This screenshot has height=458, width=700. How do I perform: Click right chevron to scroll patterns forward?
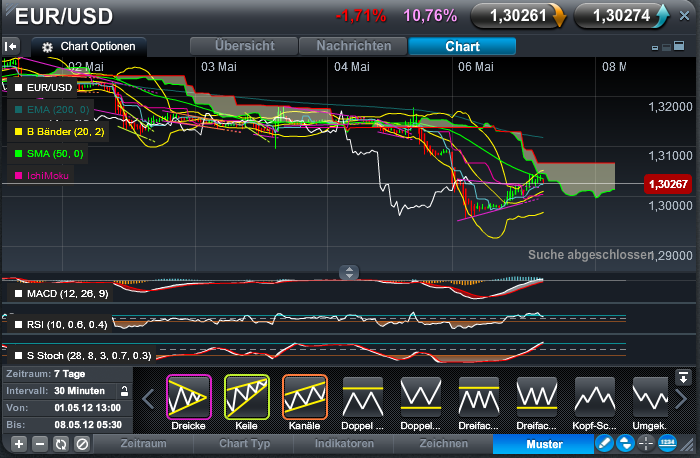(x=681, y=399)
